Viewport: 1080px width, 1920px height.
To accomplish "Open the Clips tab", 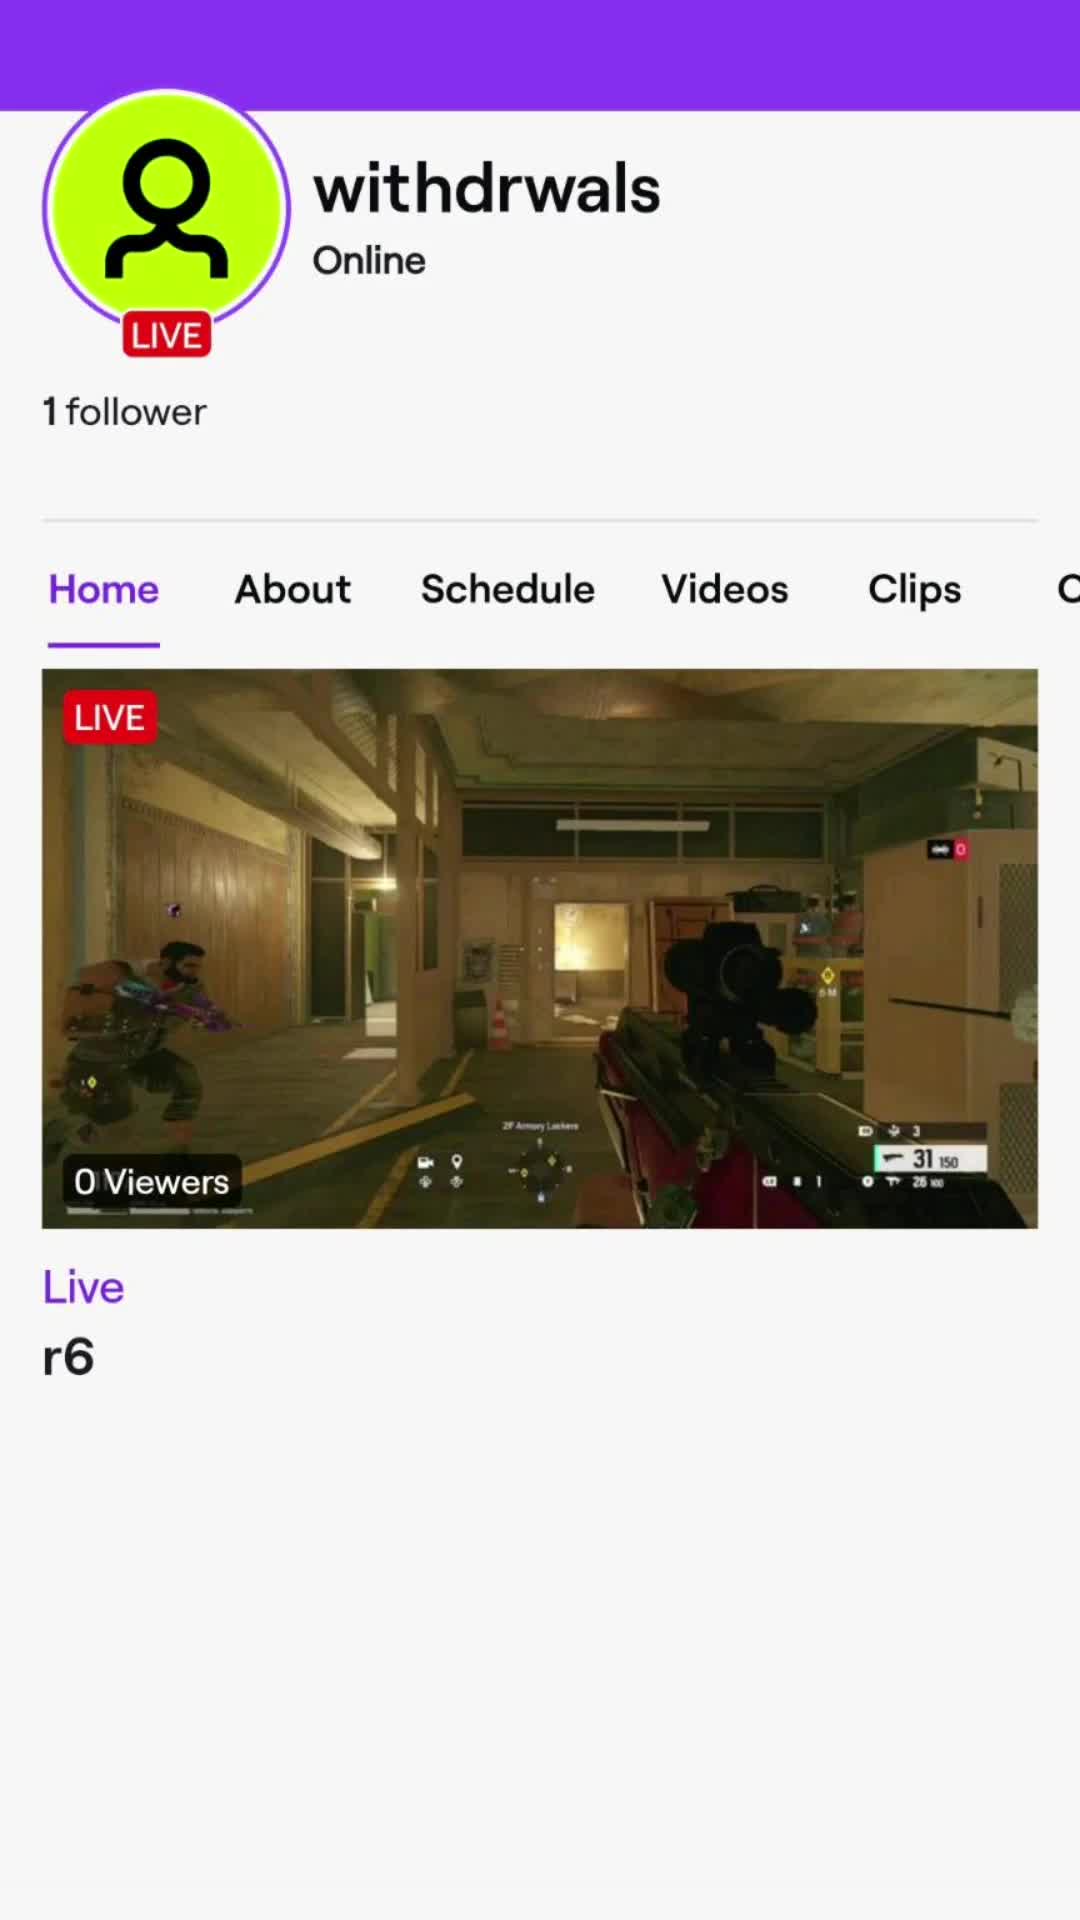I will pos(914,590).
